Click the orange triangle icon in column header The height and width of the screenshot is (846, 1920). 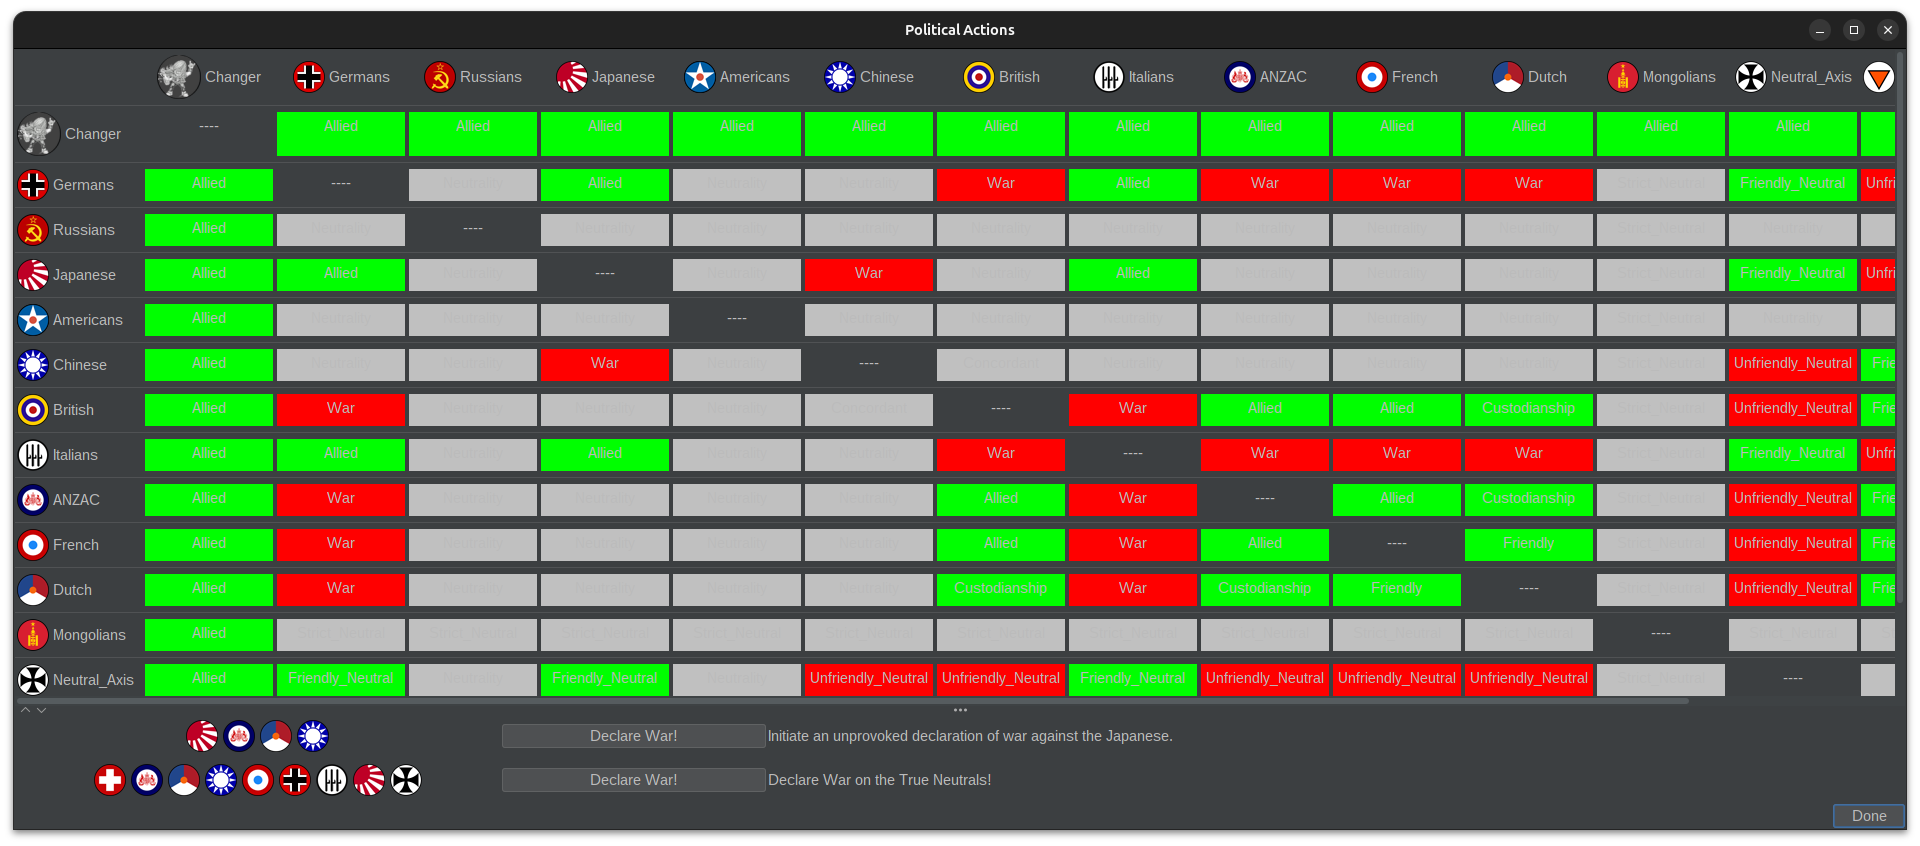1879,77
